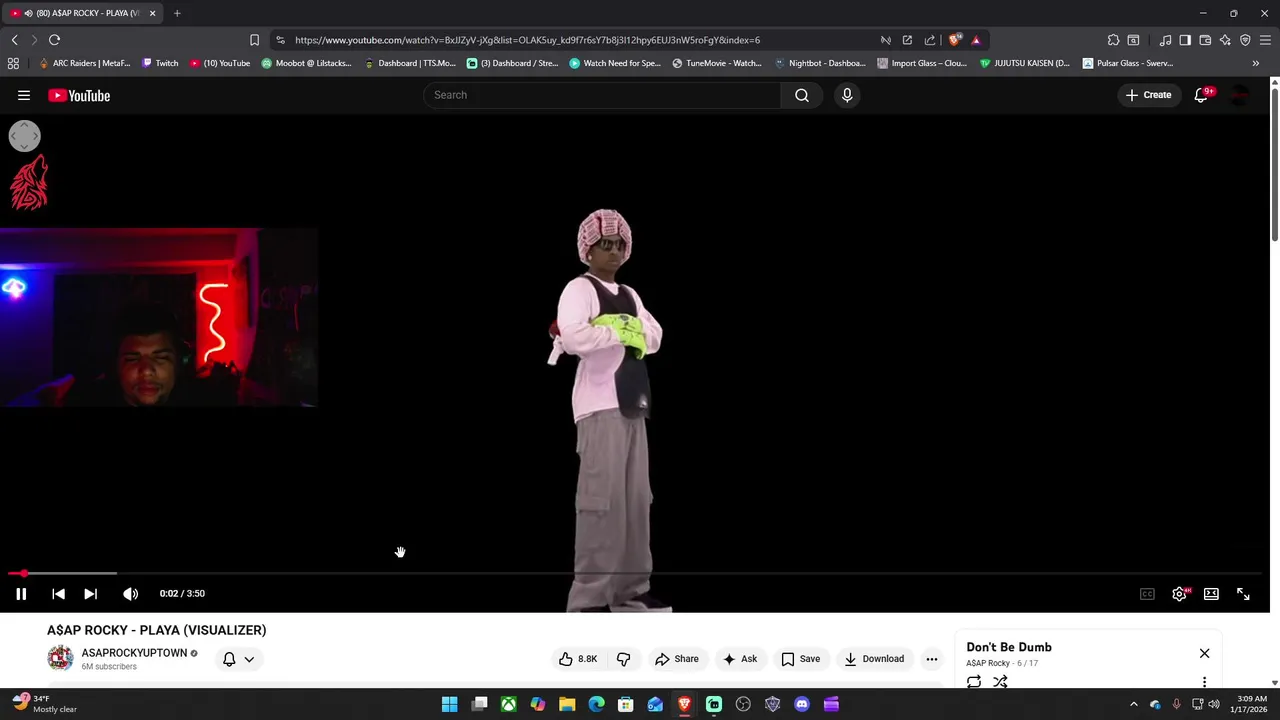Viewport: 1280px width, 720px height.
Task: Click share link icon in address bar
Action: (x=929, y=40)
